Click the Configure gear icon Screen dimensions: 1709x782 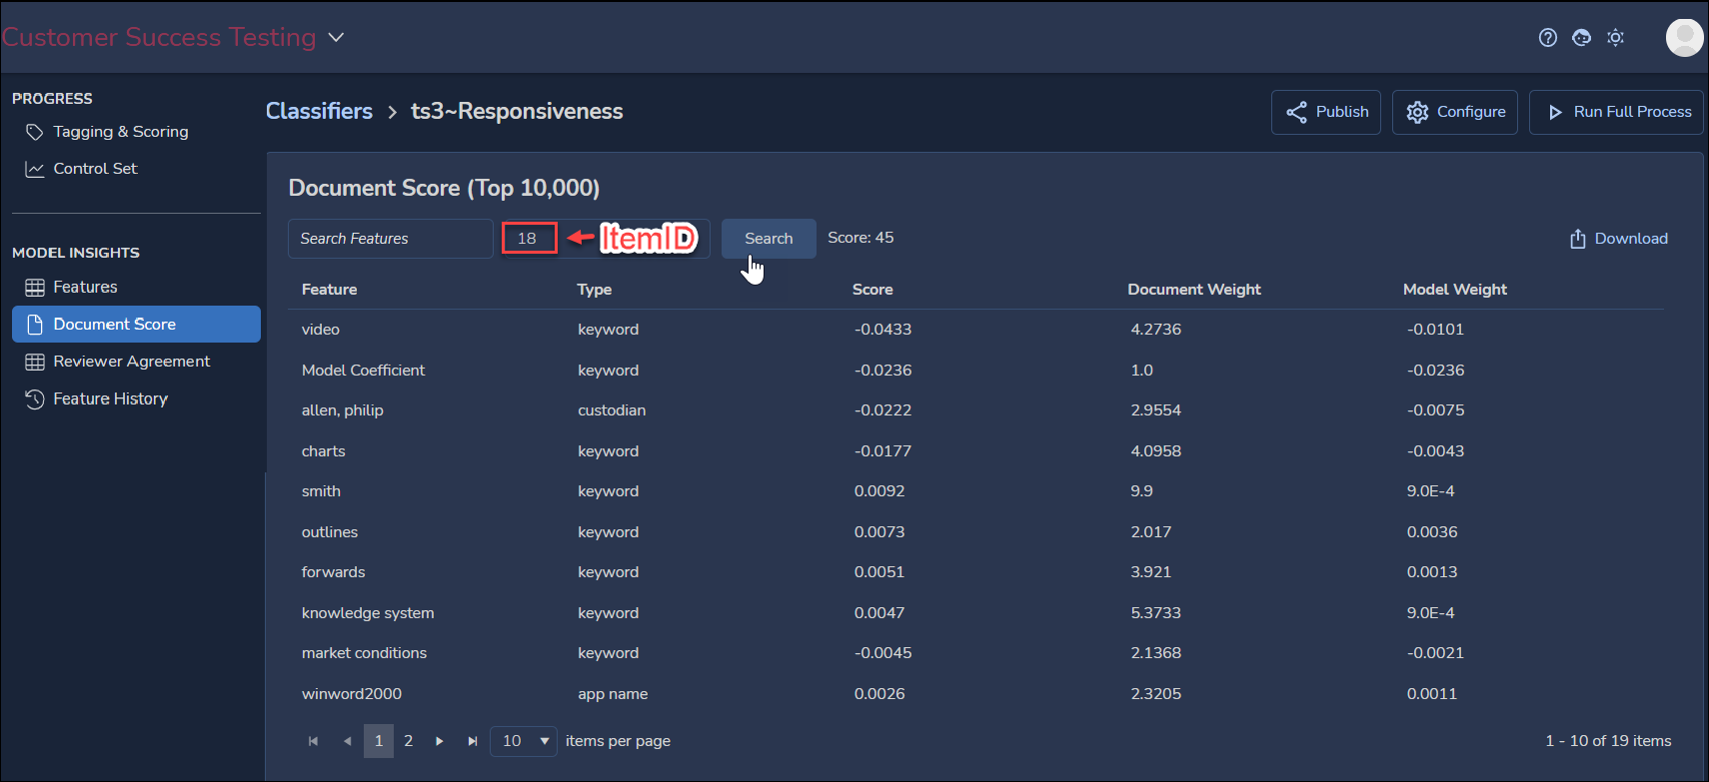click(x=1417, y=112)
